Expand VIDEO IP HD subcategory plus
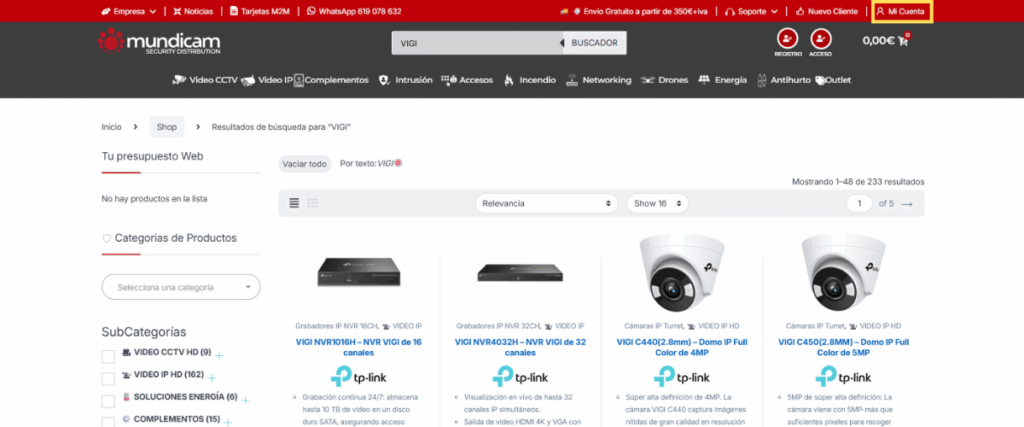 point(212,378)
